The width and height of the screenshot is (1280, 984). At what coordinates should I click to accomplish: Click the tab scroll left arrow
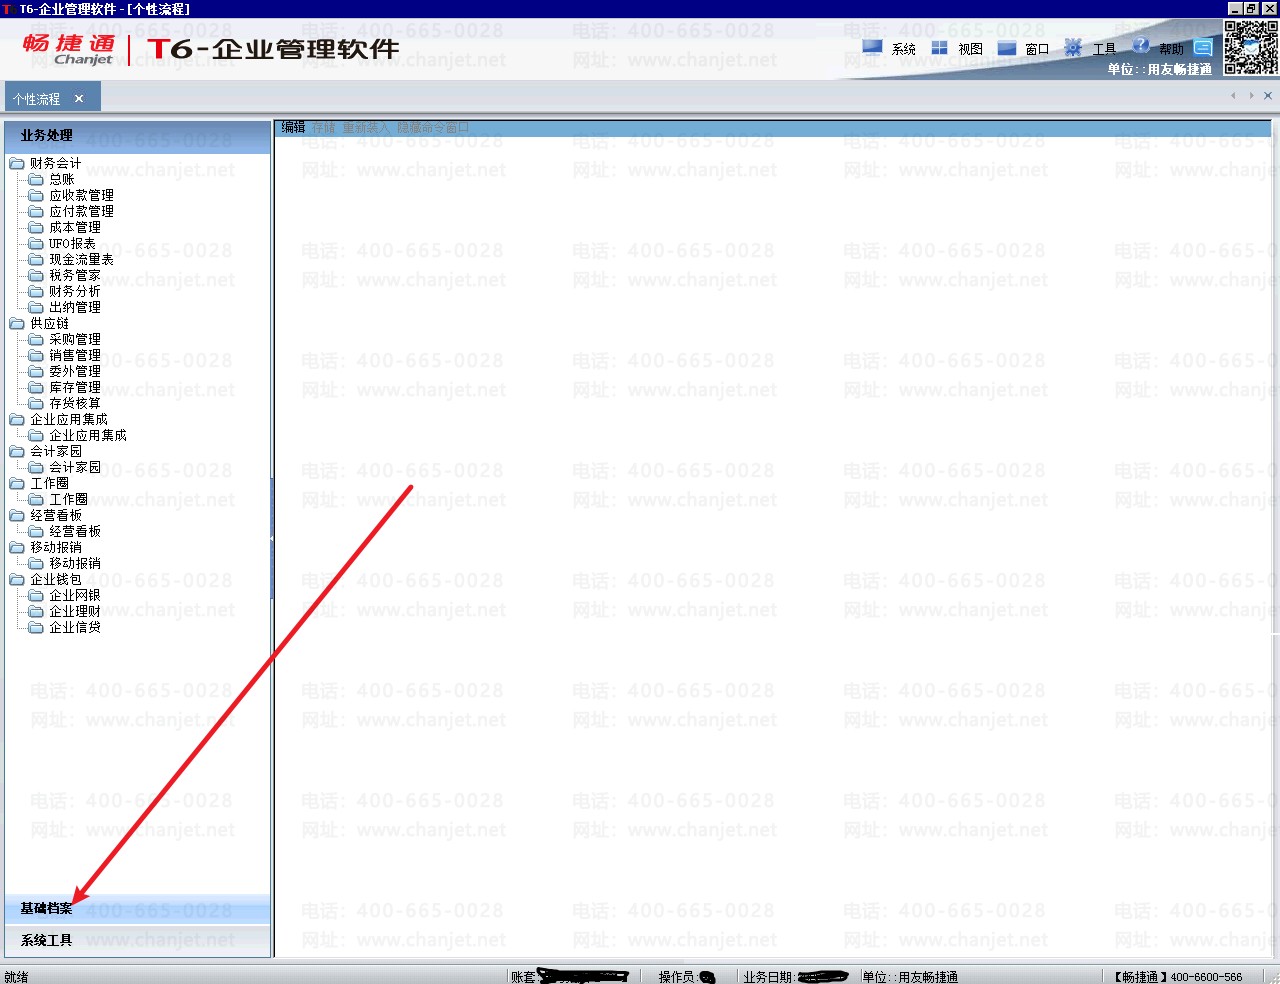click(x=1233, y=96)
